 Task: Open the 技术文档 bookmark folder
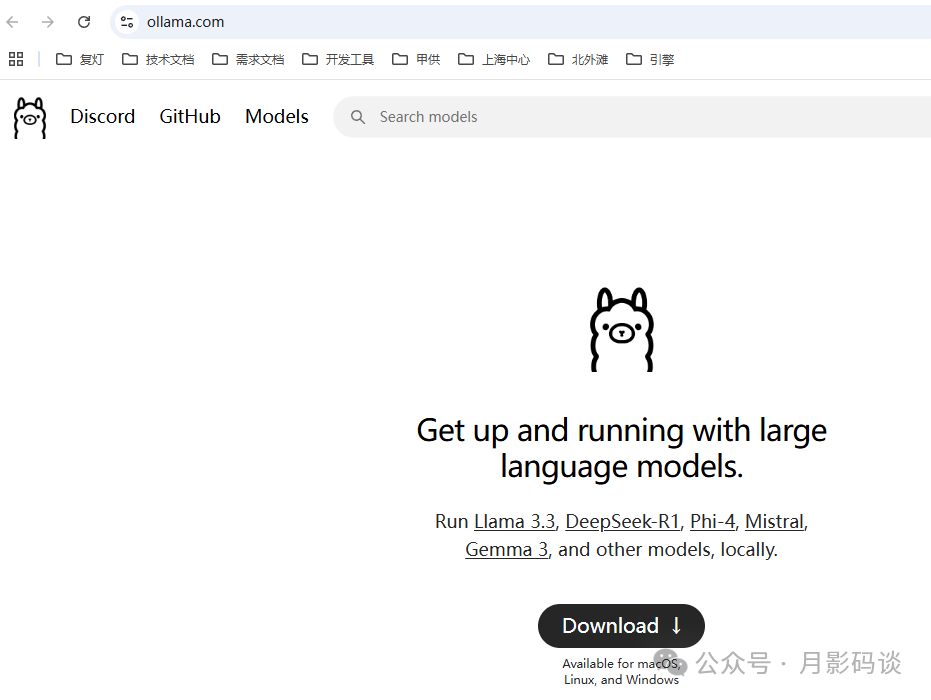158,59
